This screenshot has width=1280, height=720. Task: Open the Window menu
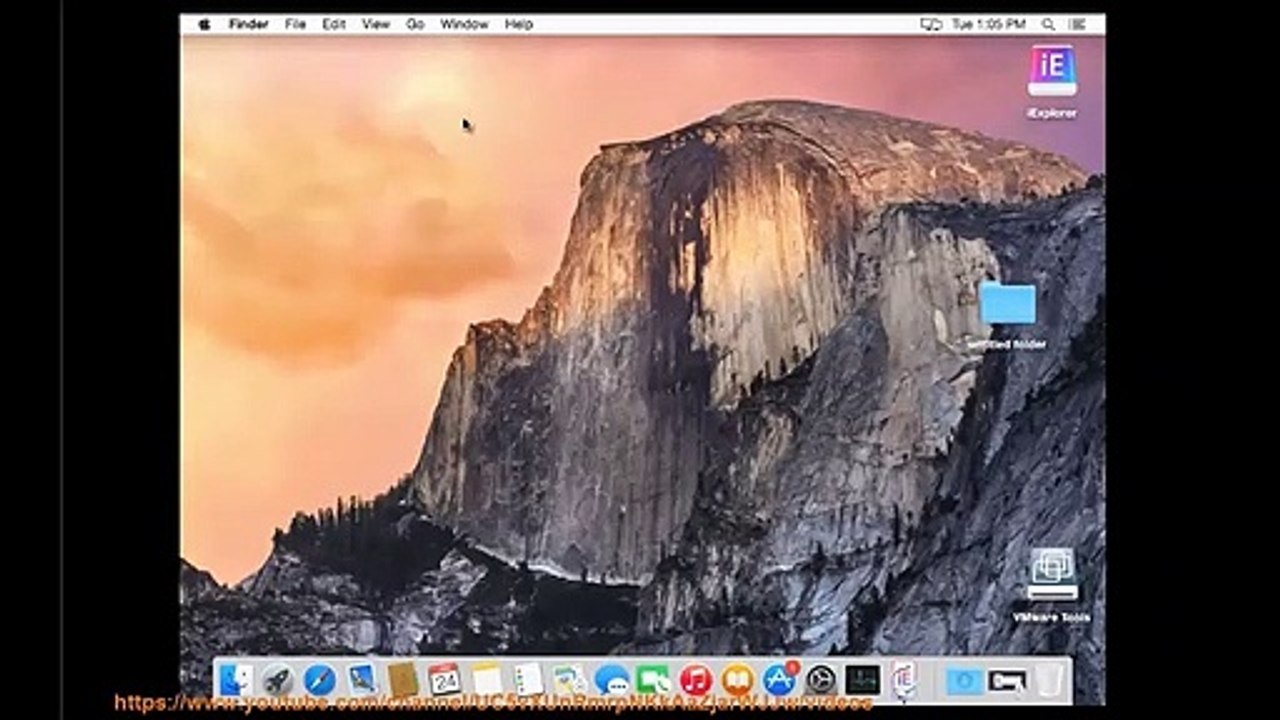point(465,24)
